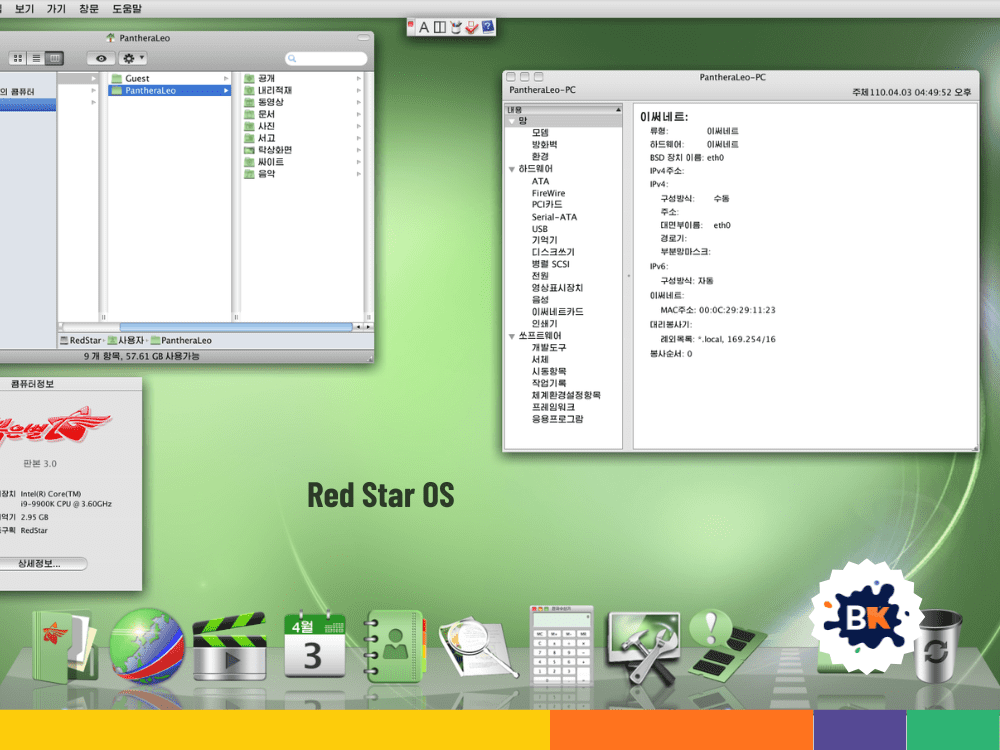Viewport: 1000px width, 750px height.
Task: Expand arrow next to Guest folder
Action: click(x=226, y=78)
